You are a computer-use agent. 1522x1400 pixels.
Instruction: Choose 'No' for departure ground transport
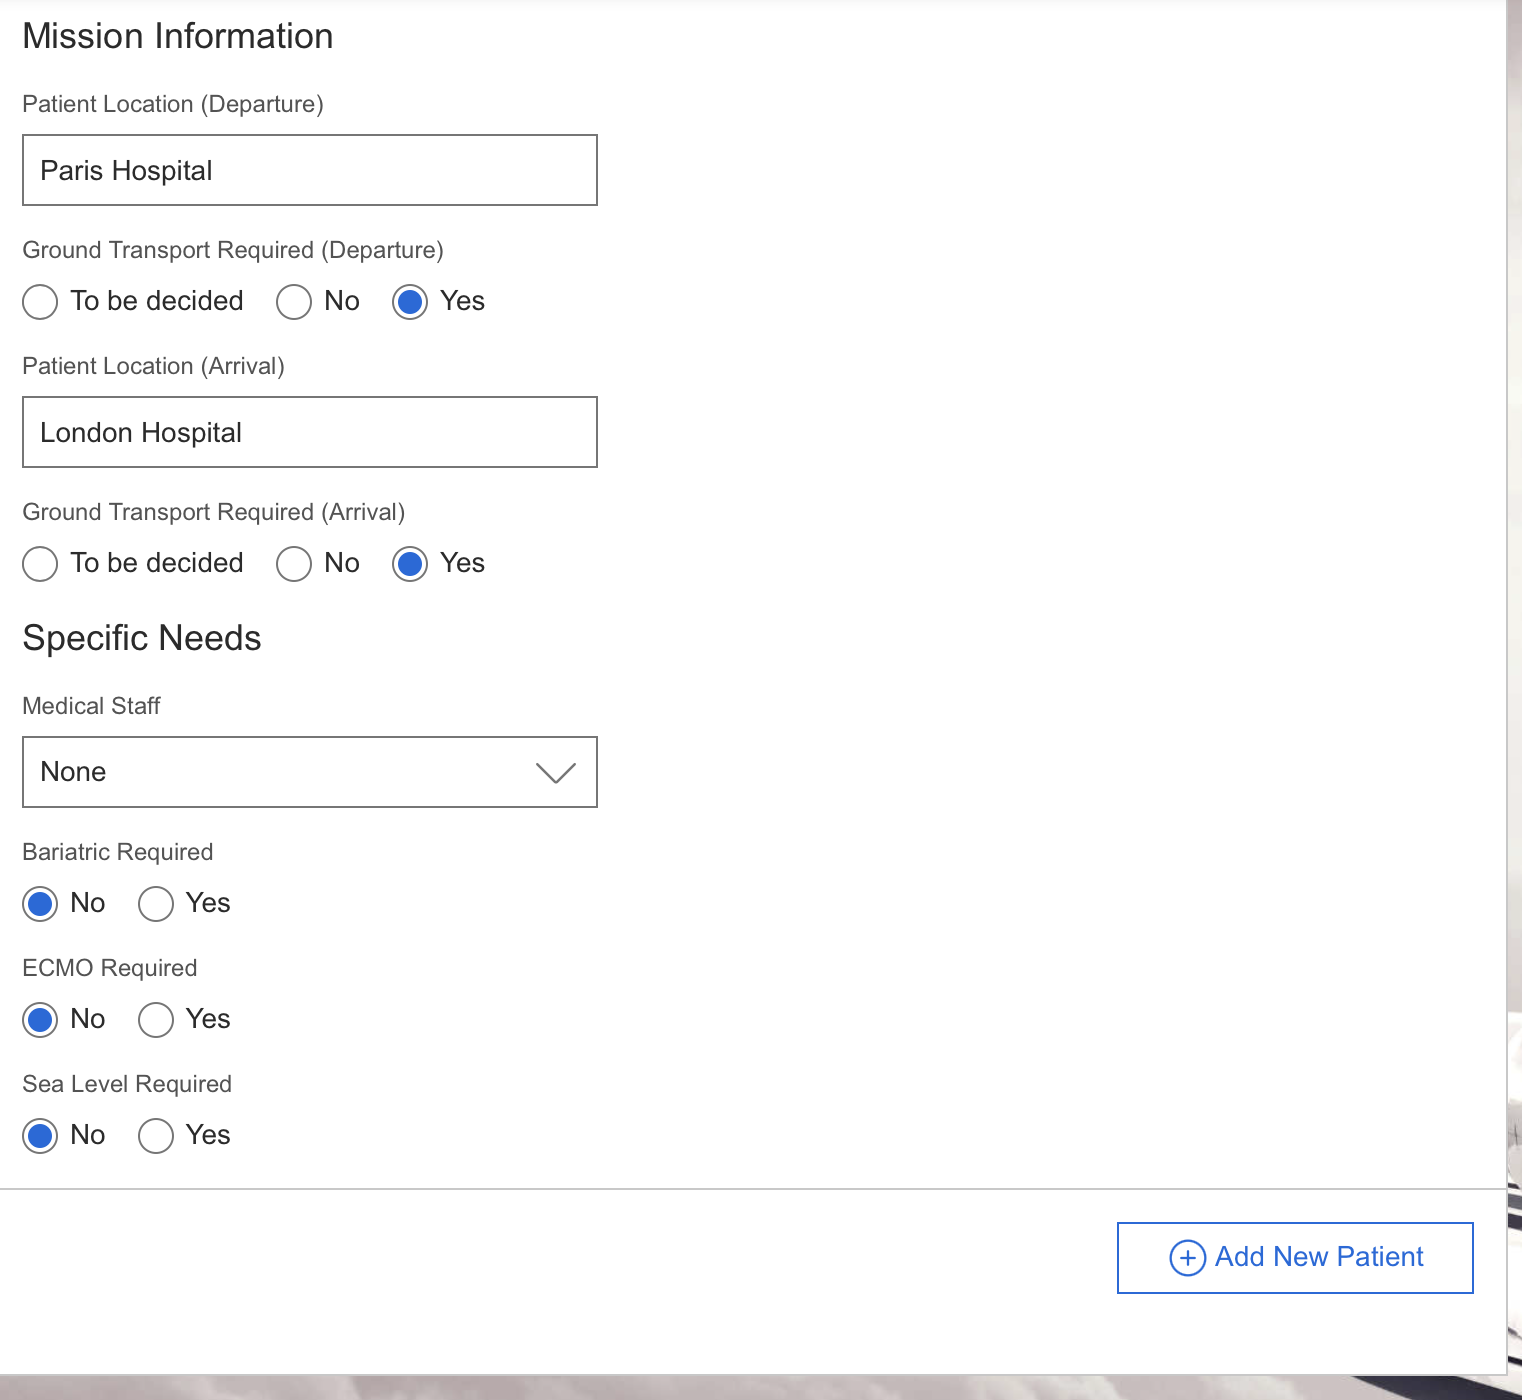294,302
